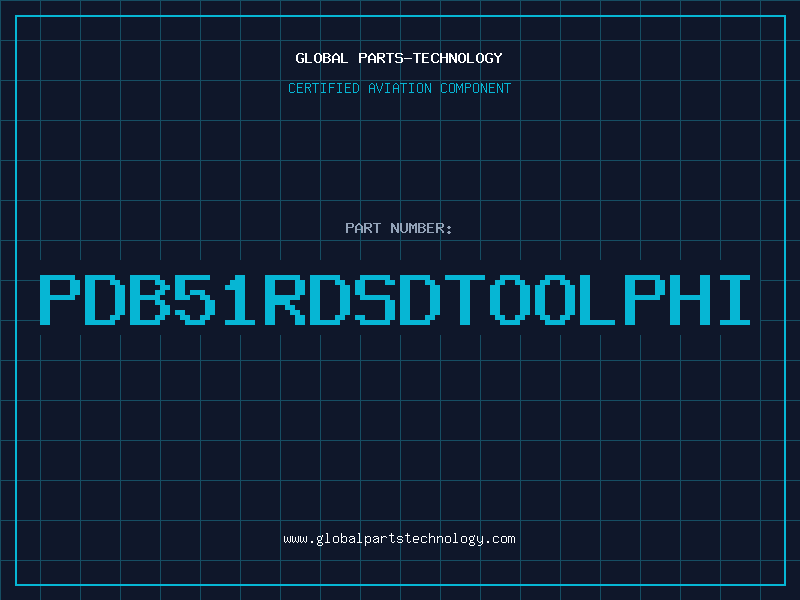Image resolution: width=800 pixels, height=600 pixels.
Task: Click the PART NUMBER: label
Action: coord(399,228)
